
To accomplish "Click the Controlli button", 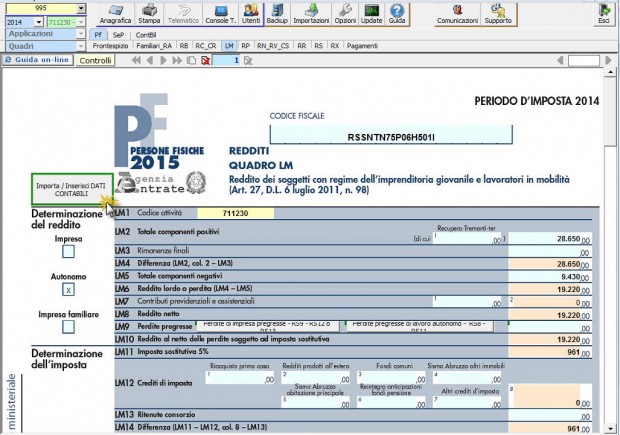I will click(95, 61).
